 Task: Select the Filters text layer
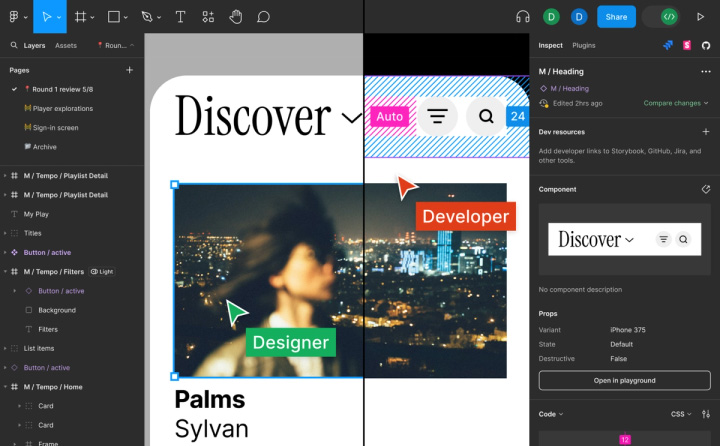[x=48, y=329]
